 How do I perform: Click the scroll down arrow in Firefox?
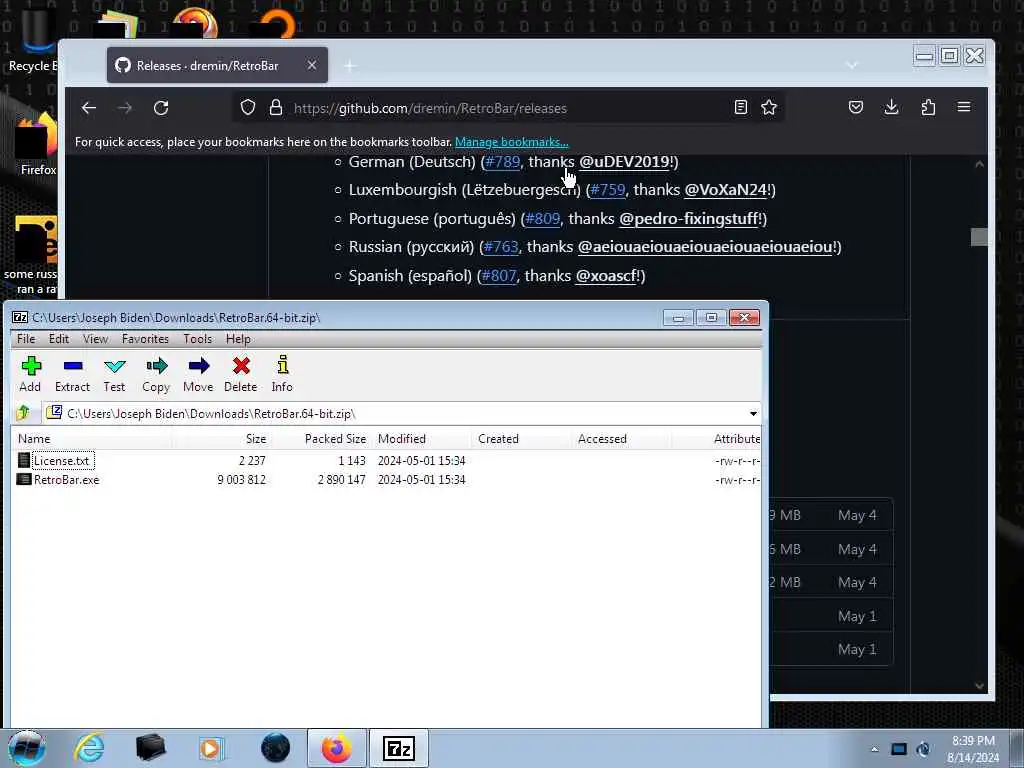point(979,685)
